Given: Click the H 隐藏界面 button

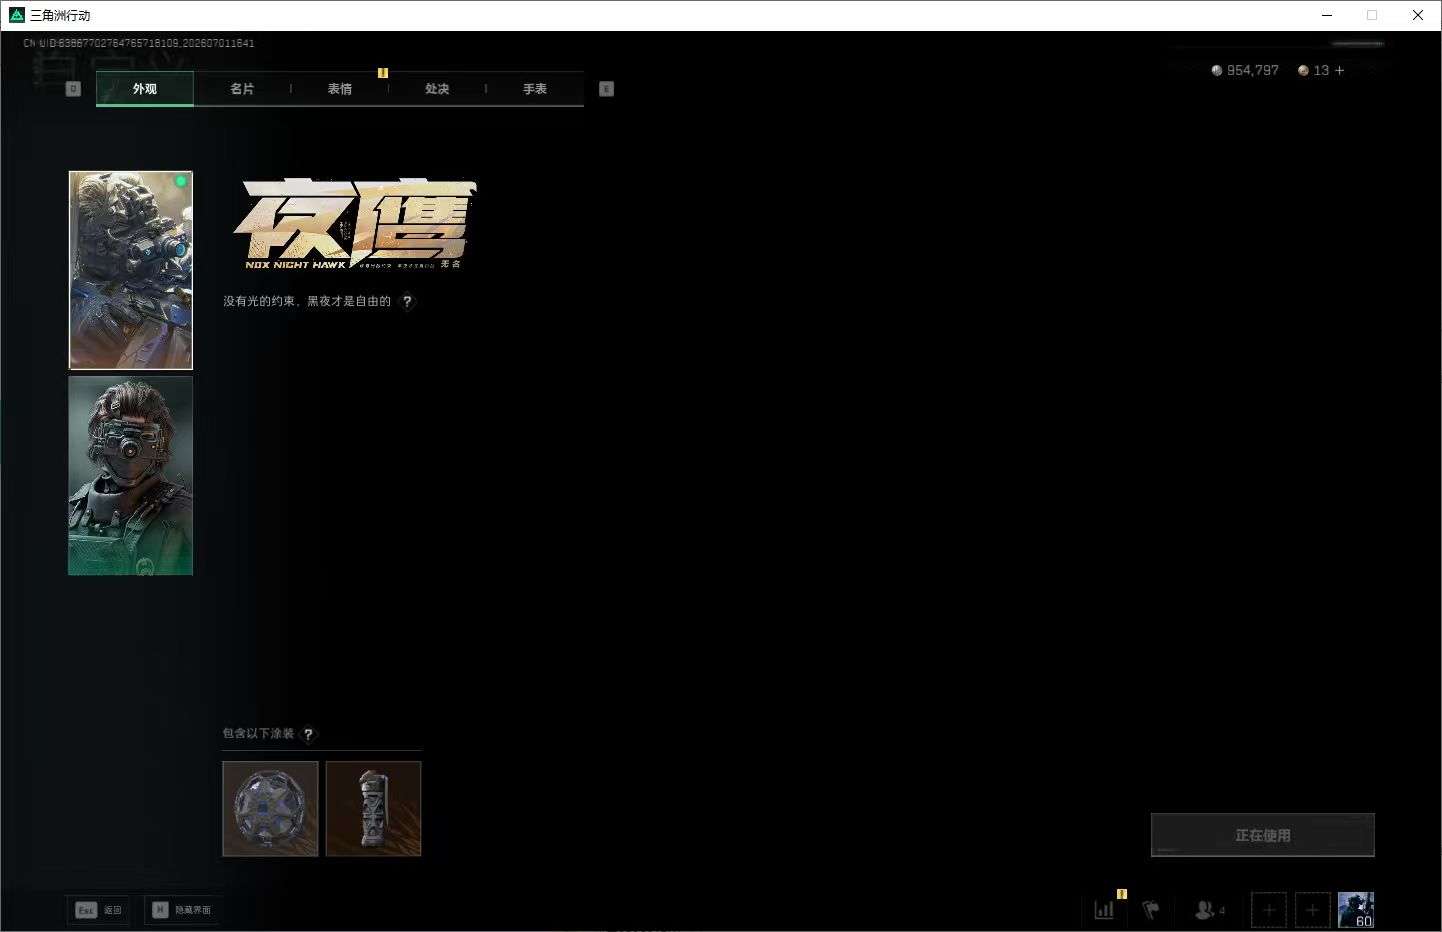Looking at the screenshot, I should [x=181, y=910].
